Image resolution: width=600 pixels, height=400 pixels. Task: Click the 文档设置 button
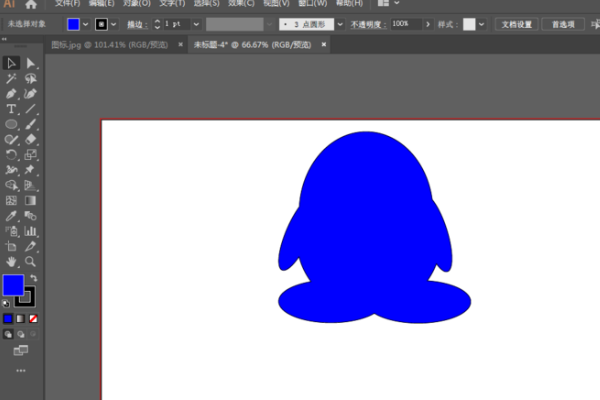[x=517, y=23]
